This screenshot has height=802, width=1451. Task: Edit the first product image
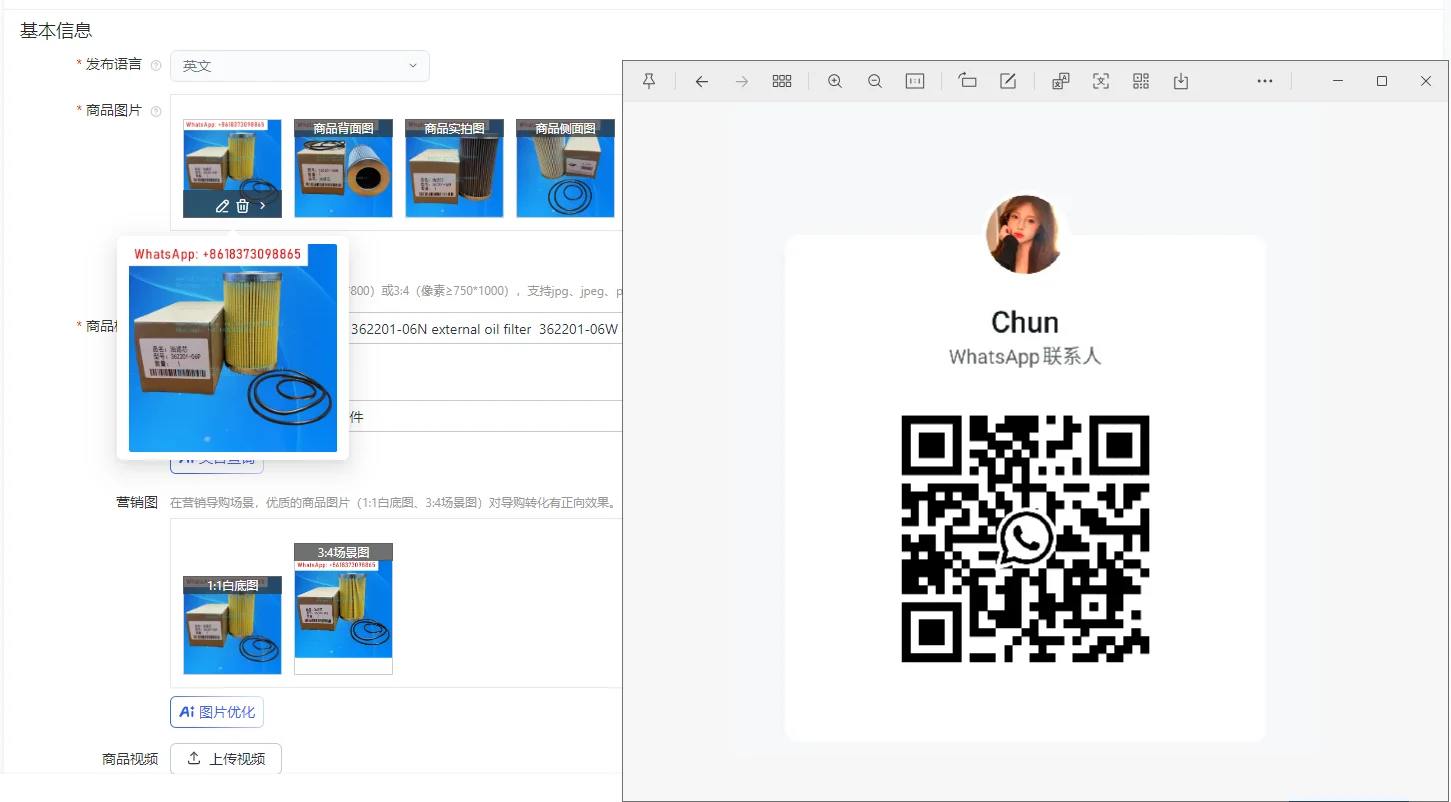tap(222, 206)
